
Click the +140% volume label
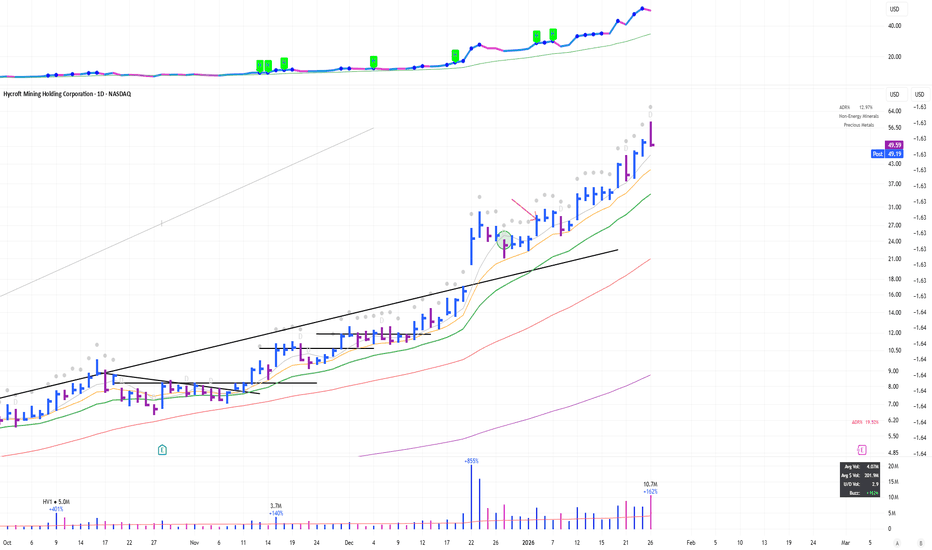pyautogui.click(x=276, y=513)
